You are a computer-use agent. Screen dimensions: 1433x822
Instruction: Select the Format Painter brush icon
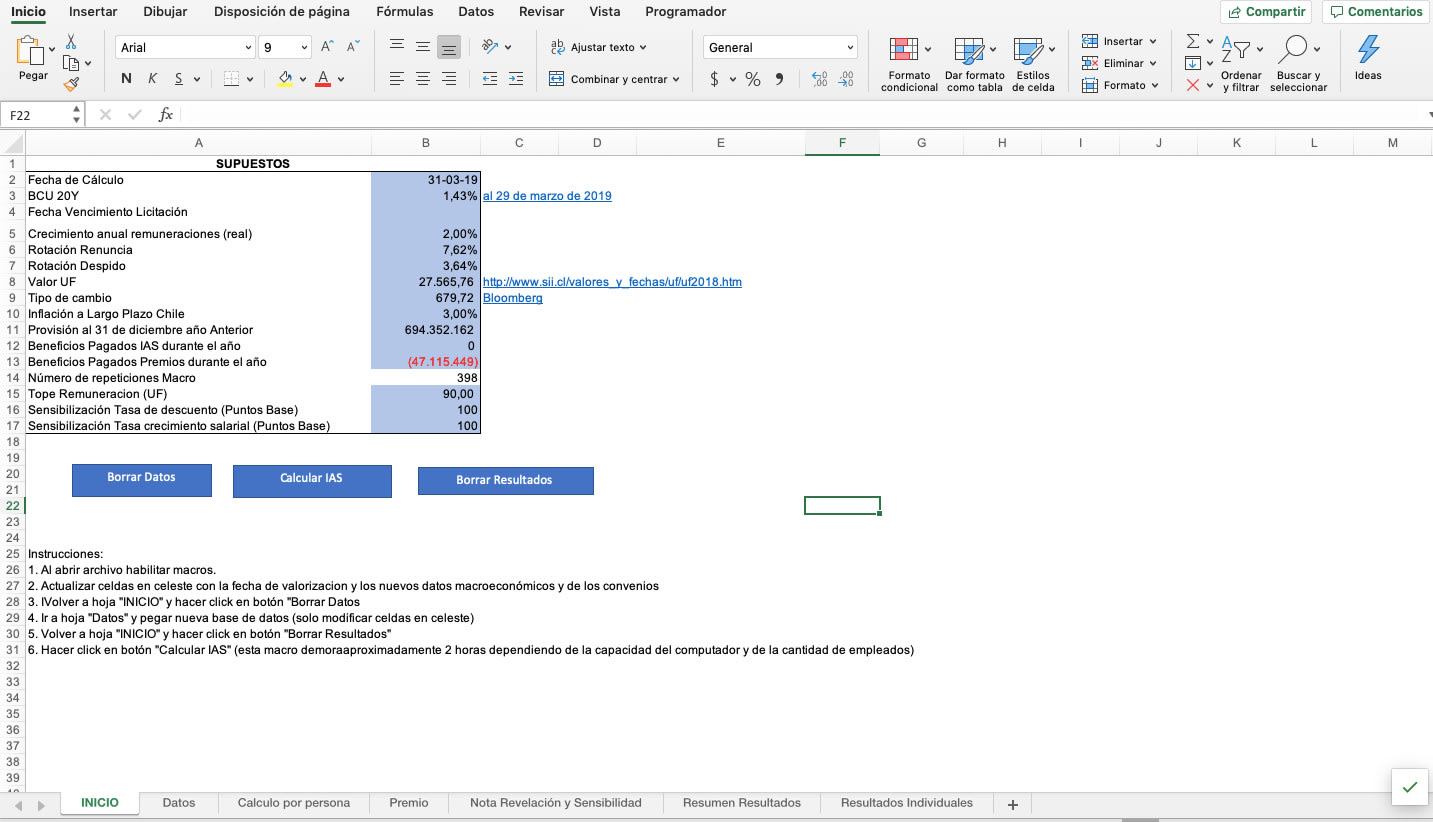(x=71, y=85)
